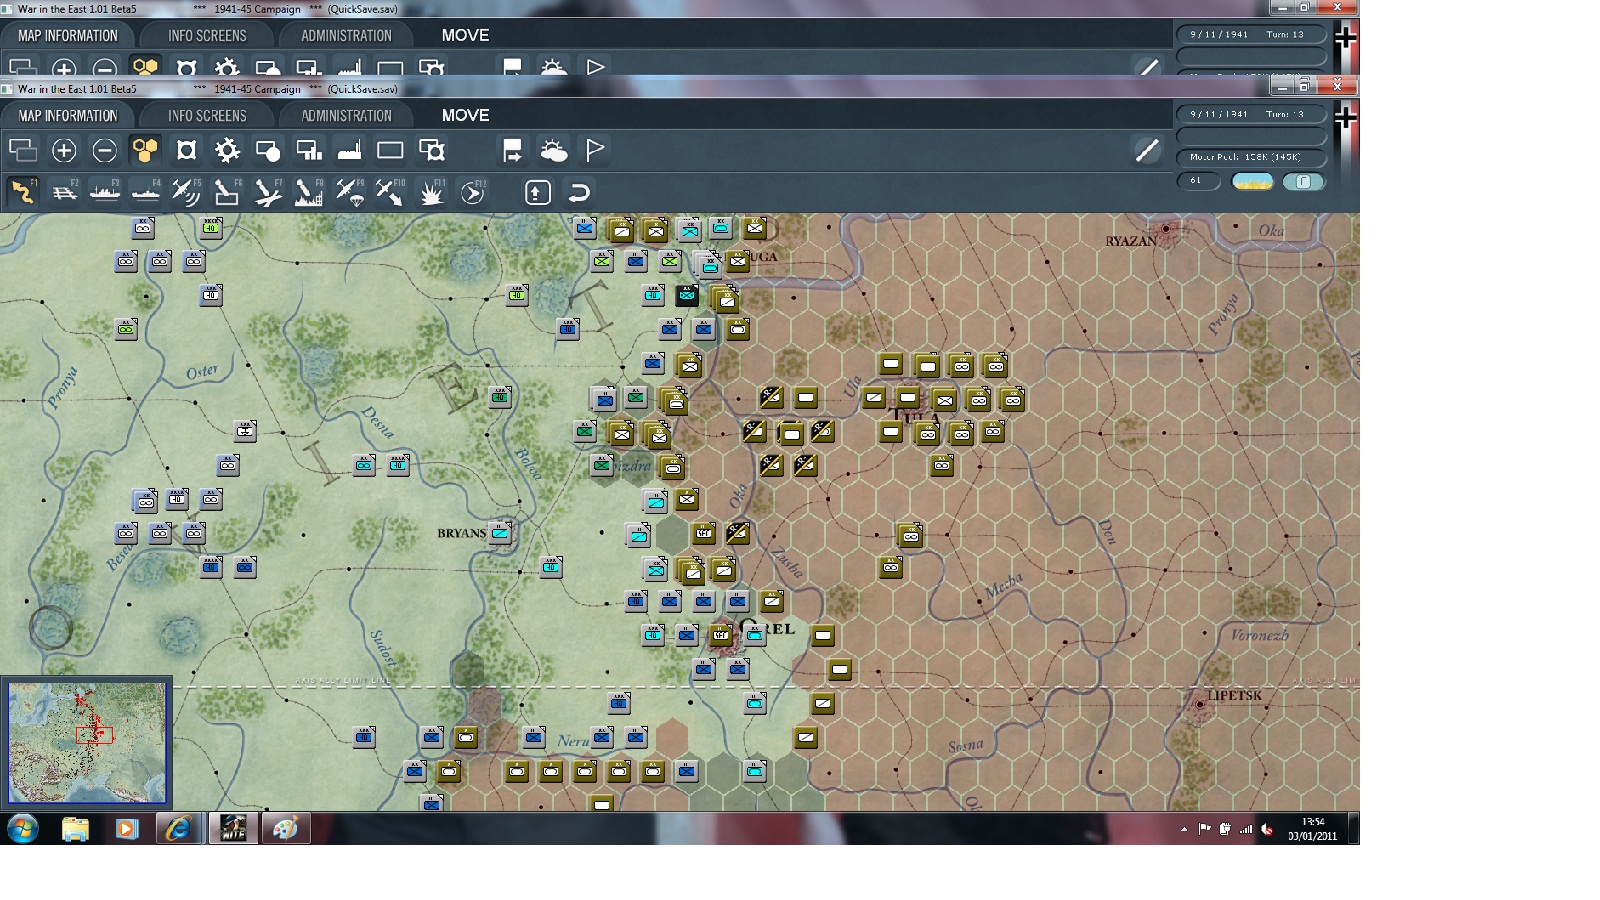Screen dimensions: 1600x900
Task: Show hidden system tray icons
Action: click(1184, 829)
